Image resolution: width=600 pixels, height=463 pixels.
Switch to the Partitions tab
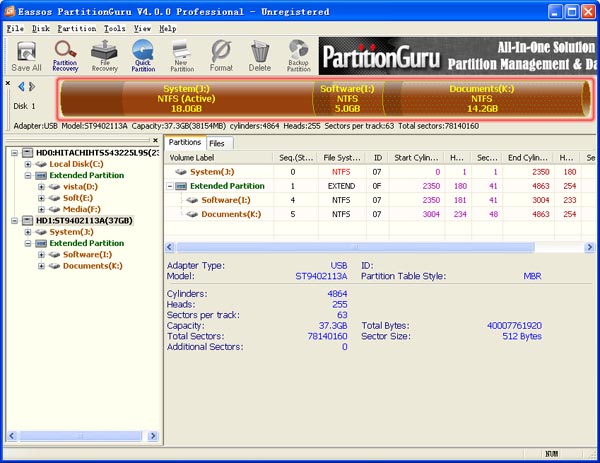[x=185, y=142]
